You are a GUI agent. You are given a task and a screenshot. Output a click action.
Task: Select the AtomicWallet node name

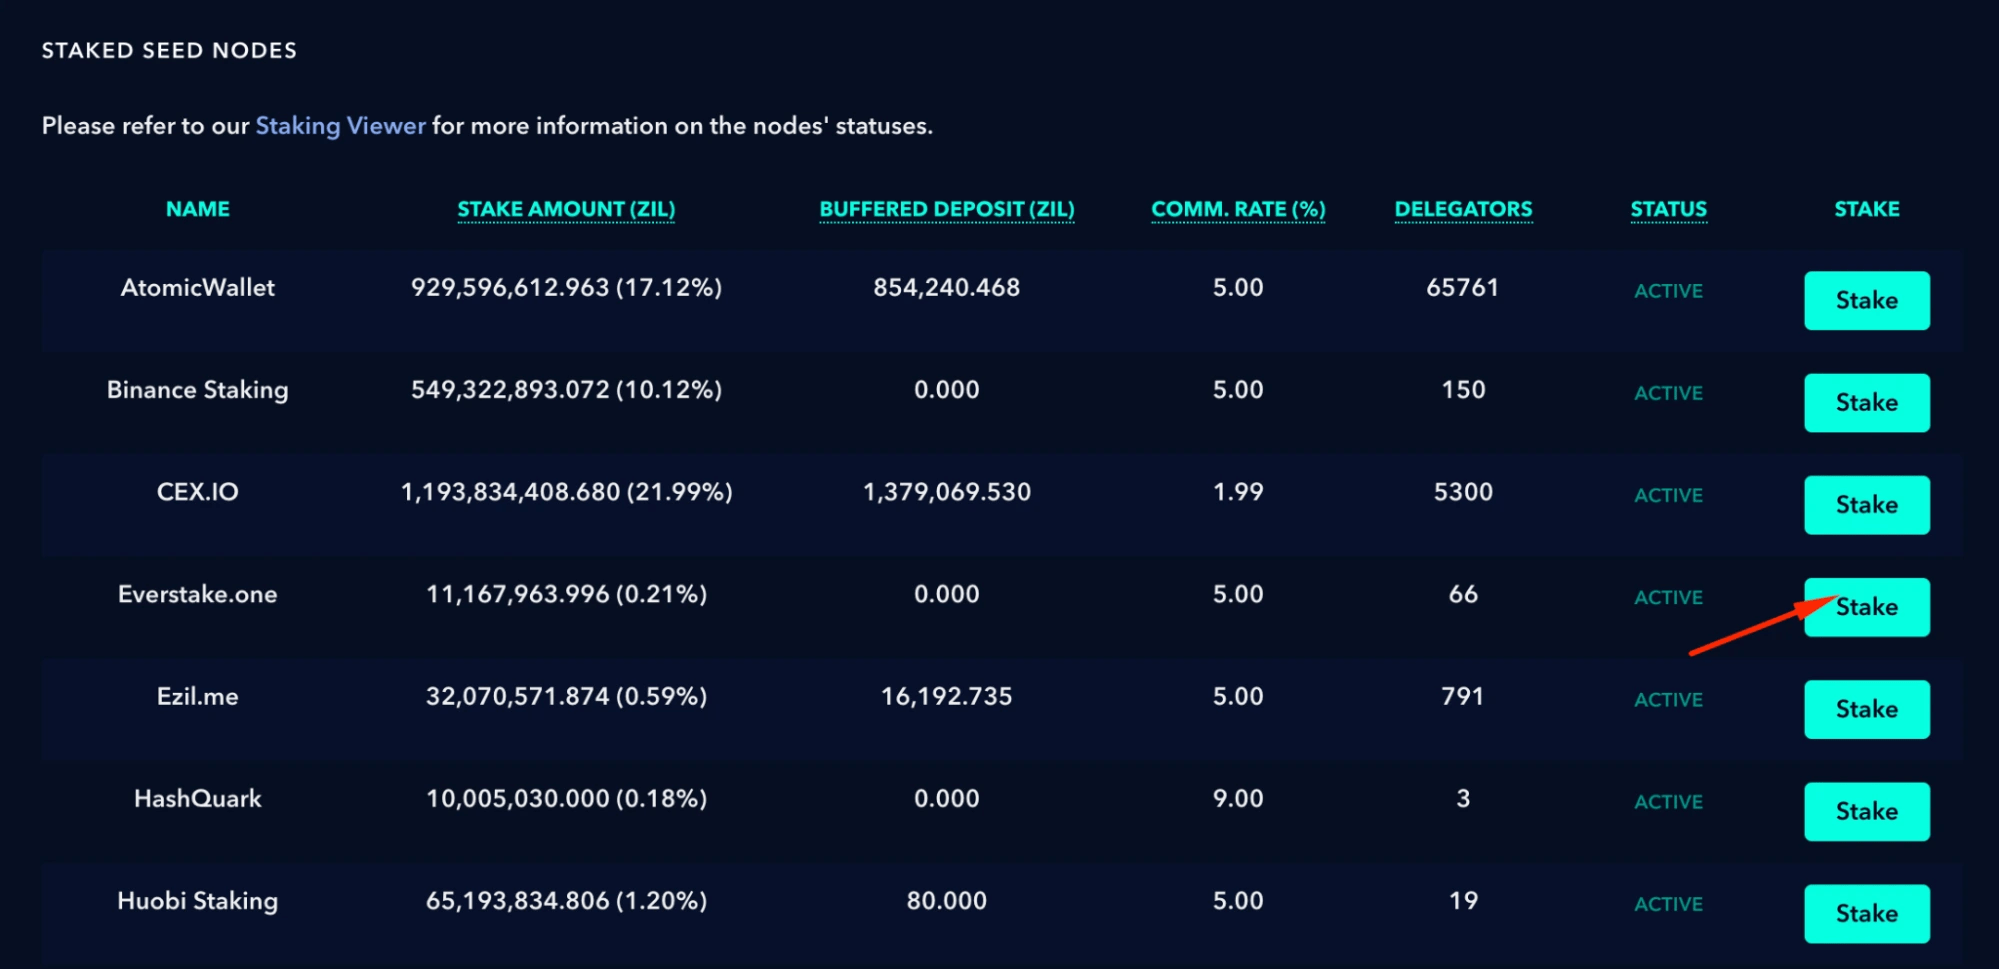coord(197,287)
